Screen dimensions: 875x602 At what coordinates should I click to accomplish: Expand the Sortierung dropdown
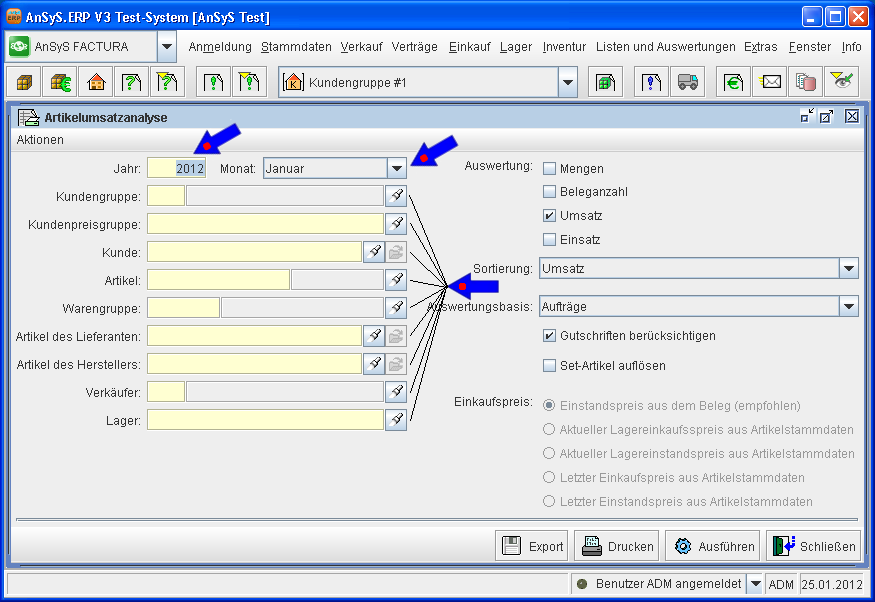(848, 268)
